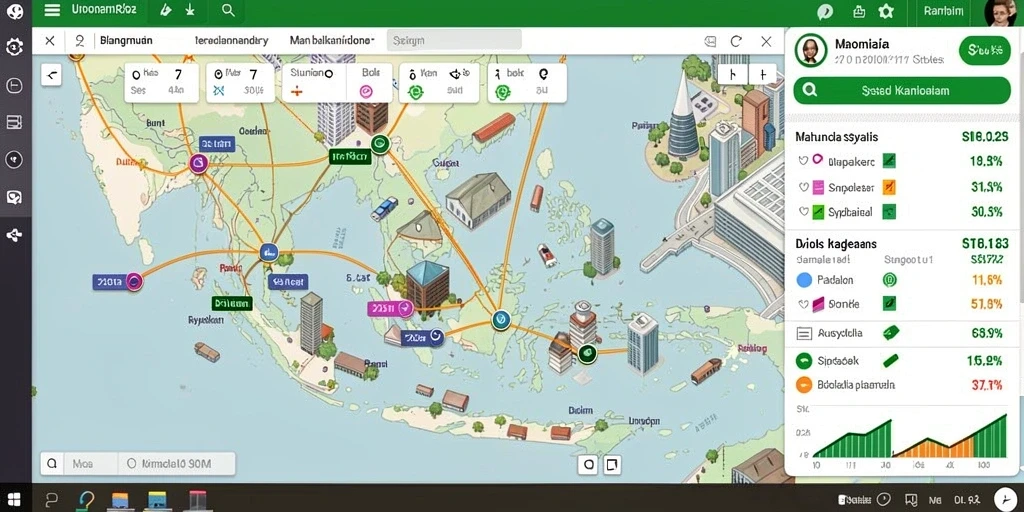Viewport: 1024px width, 512px height.
Task: Click the search icon in the bottom left map box
Action: tap(52, 464)
